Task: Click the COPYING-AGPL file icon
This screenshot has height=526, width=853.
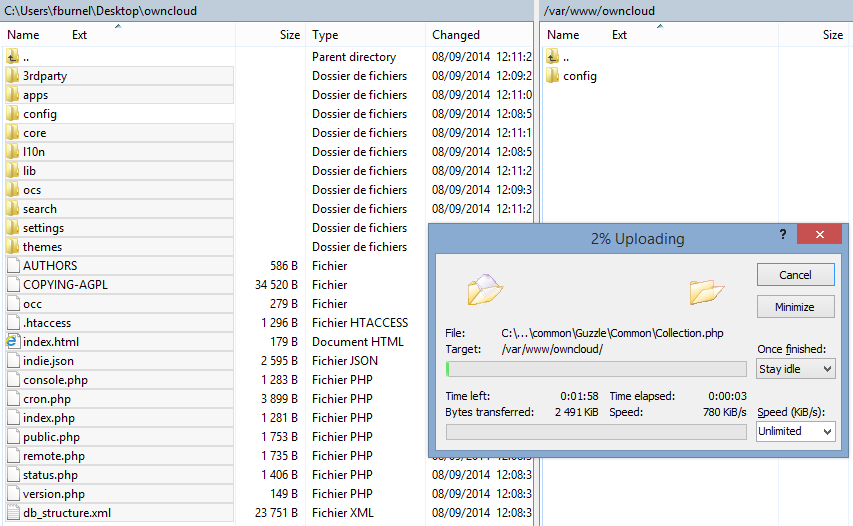Action: click(x=13, y=284)
